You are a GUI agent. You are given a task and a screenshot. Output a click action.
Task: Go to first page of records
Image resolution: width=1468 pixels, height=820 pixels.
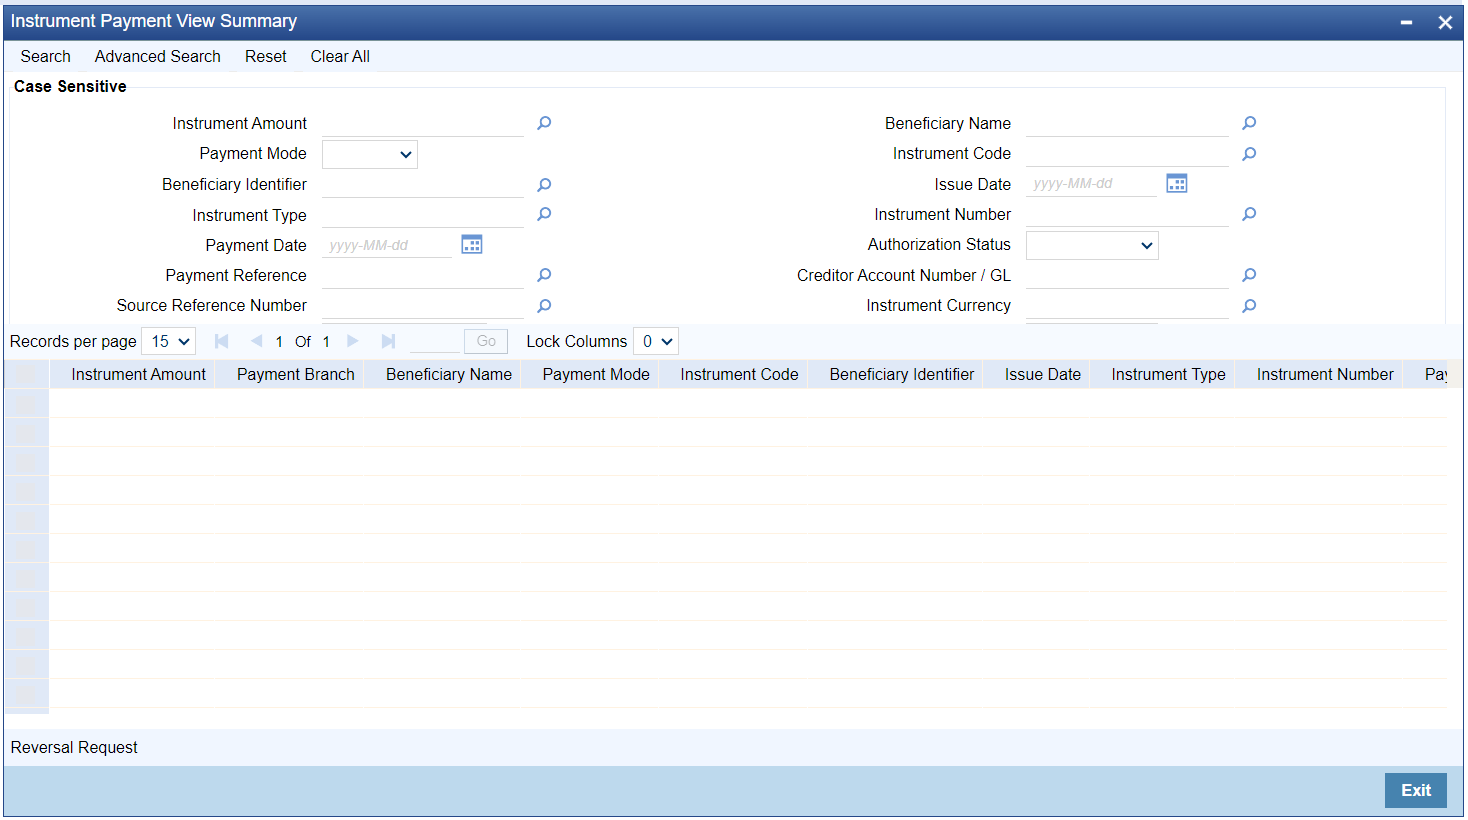point(222,341)
